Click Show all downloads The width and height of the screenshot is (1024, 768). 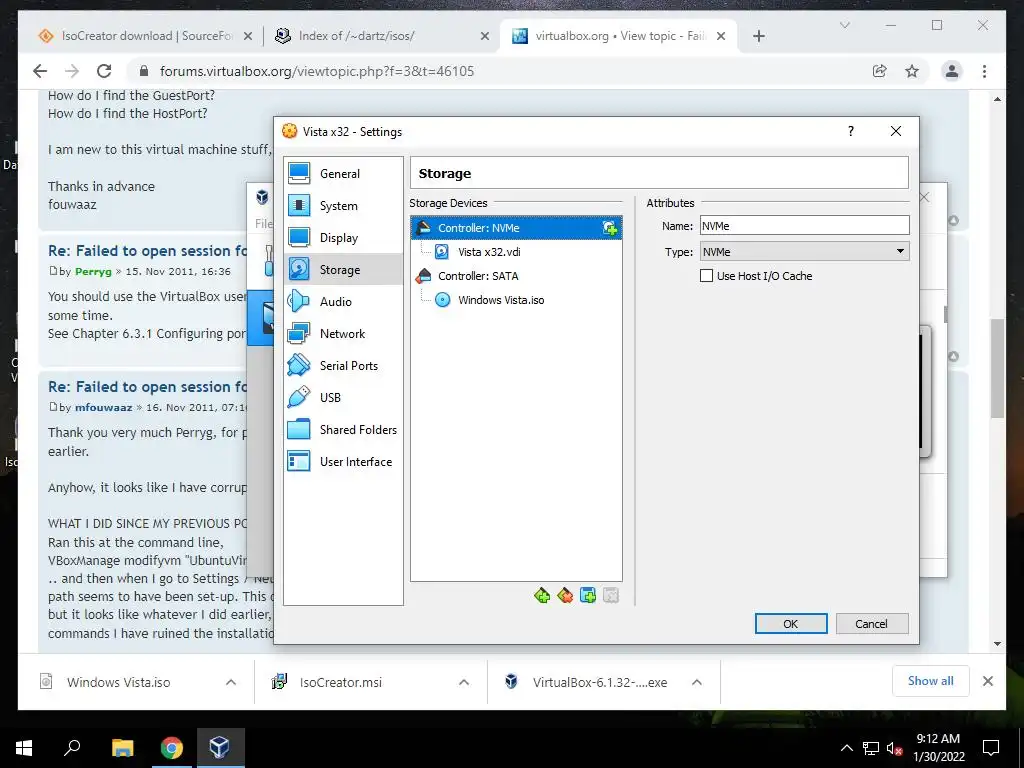(x=931, y=681)
